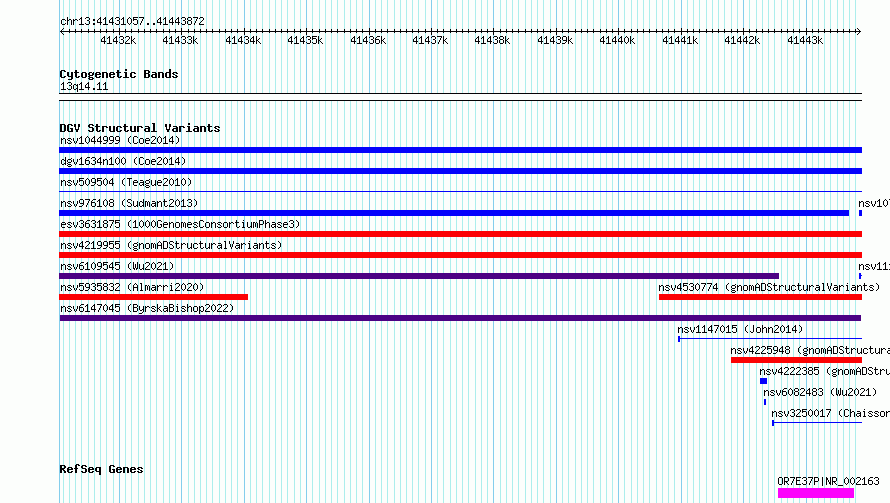
Task: Click the 41433k ruler tick label
Action: (x=180, y=41)
